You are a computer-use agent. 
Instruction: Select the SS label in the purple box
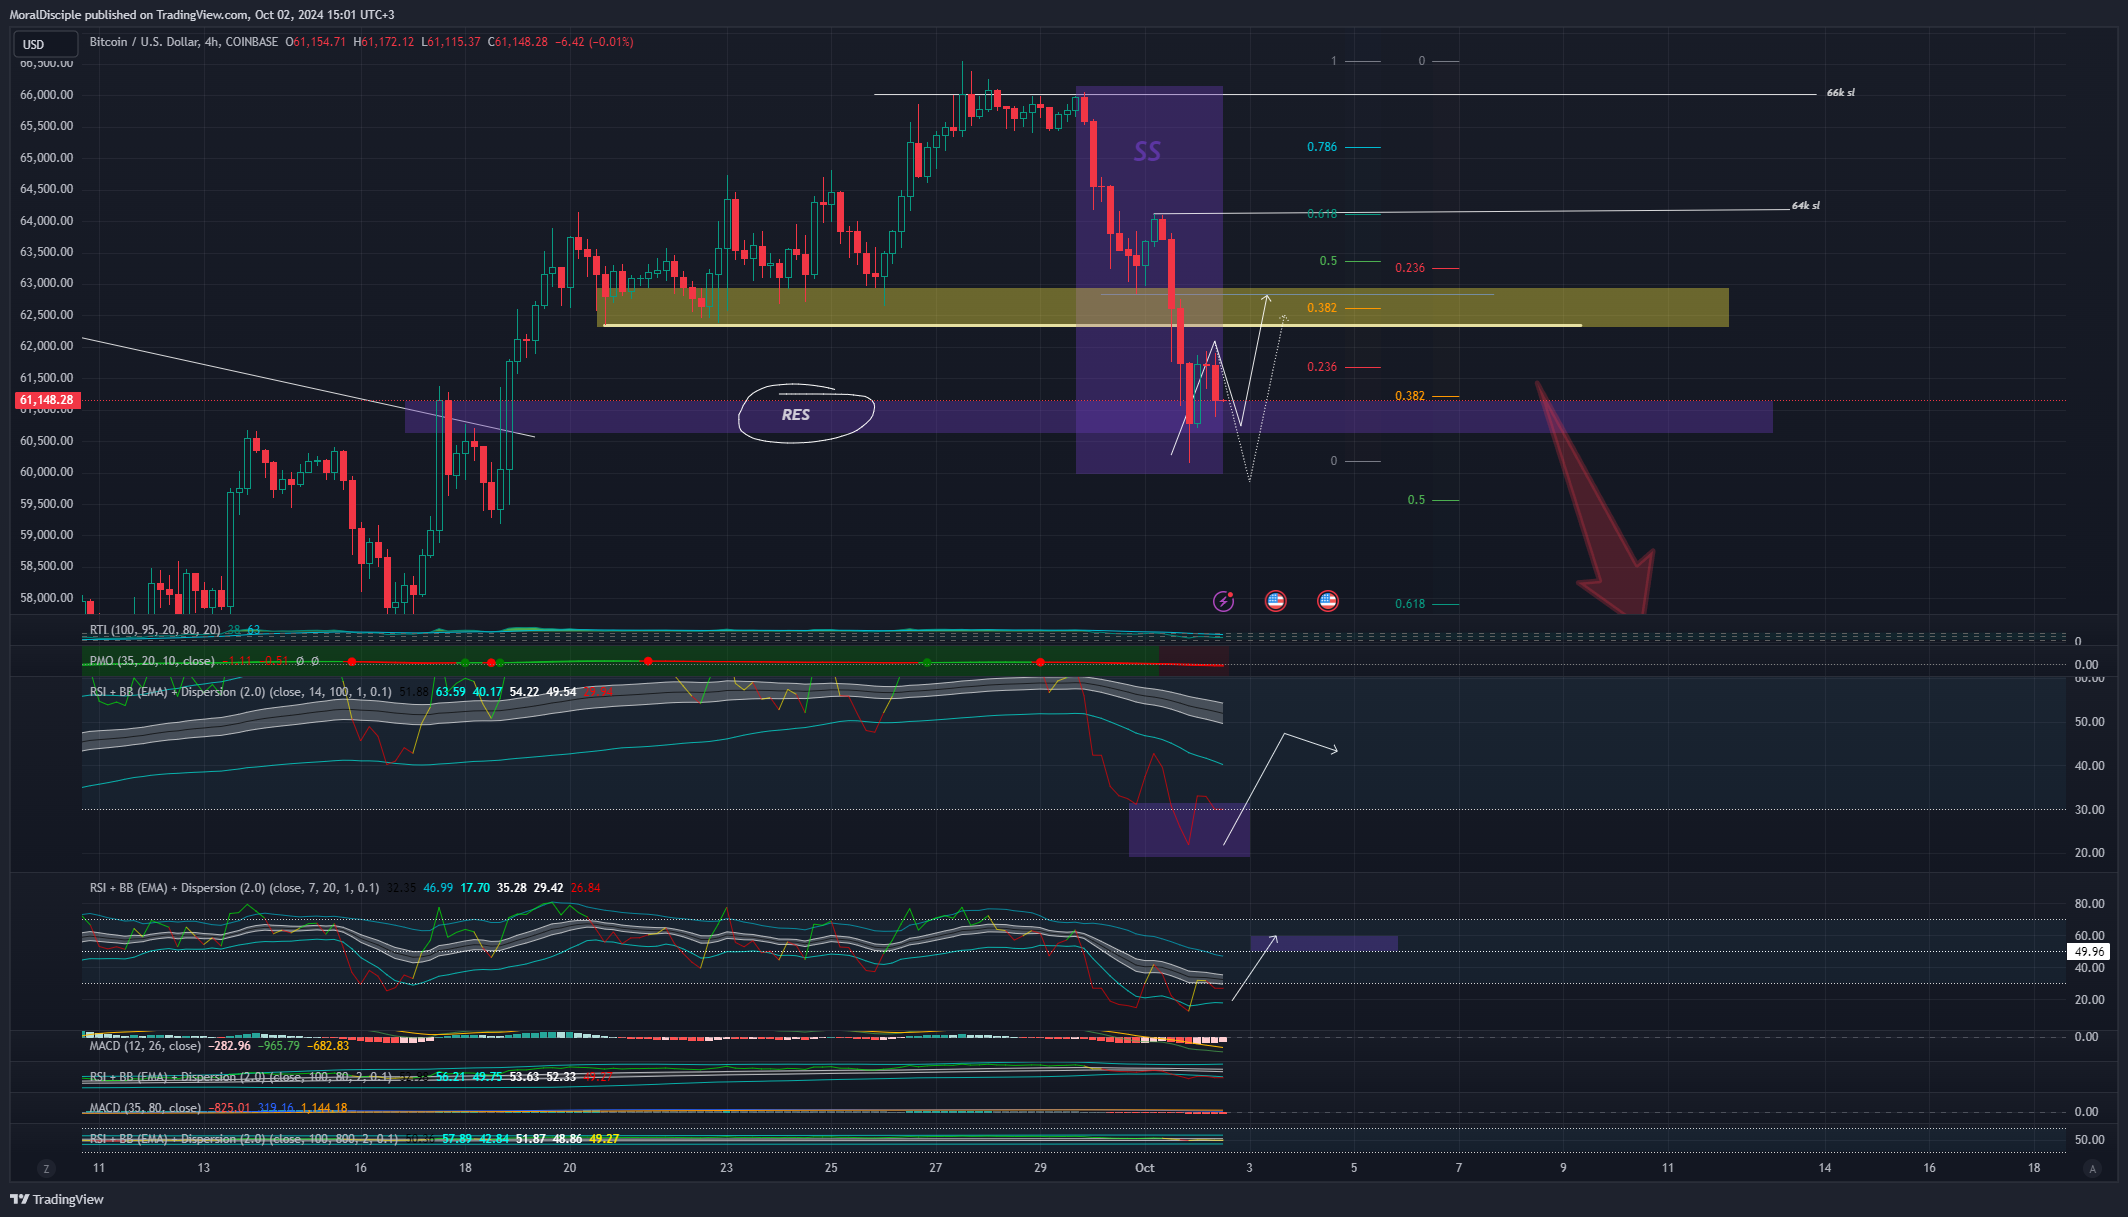pyautogui.click(x=1147, y=151)
